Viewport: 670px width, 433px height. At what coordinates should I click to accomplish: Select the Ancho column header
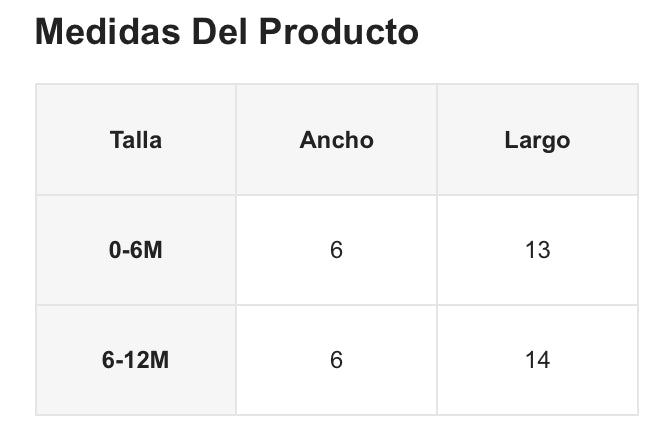click(x=336, y=140)
